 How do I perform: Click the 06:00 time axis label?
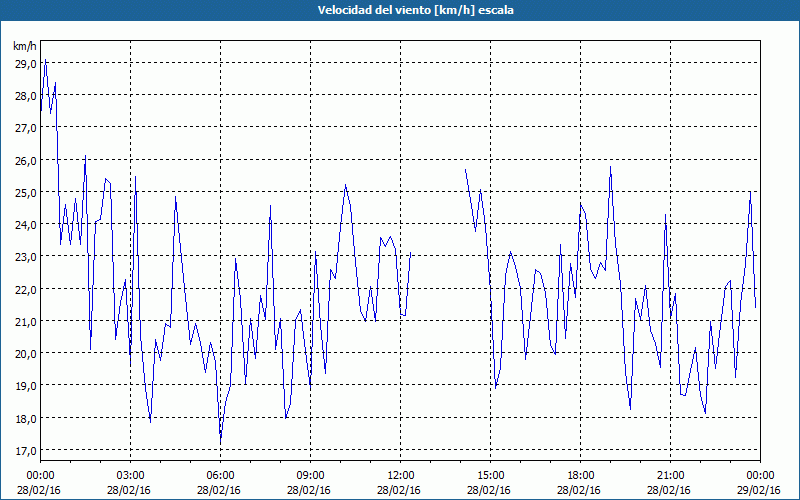pos(220,476)
